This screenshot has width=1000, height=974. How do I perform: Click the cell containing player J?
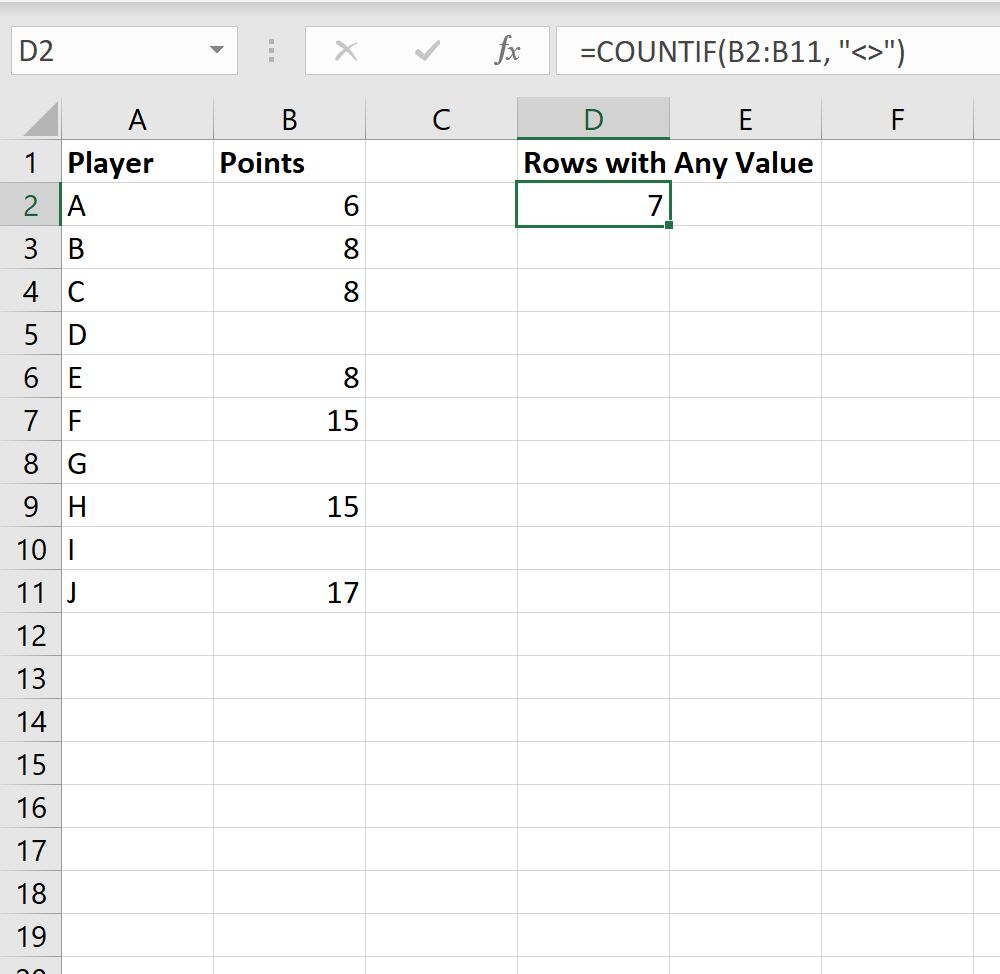137,592
